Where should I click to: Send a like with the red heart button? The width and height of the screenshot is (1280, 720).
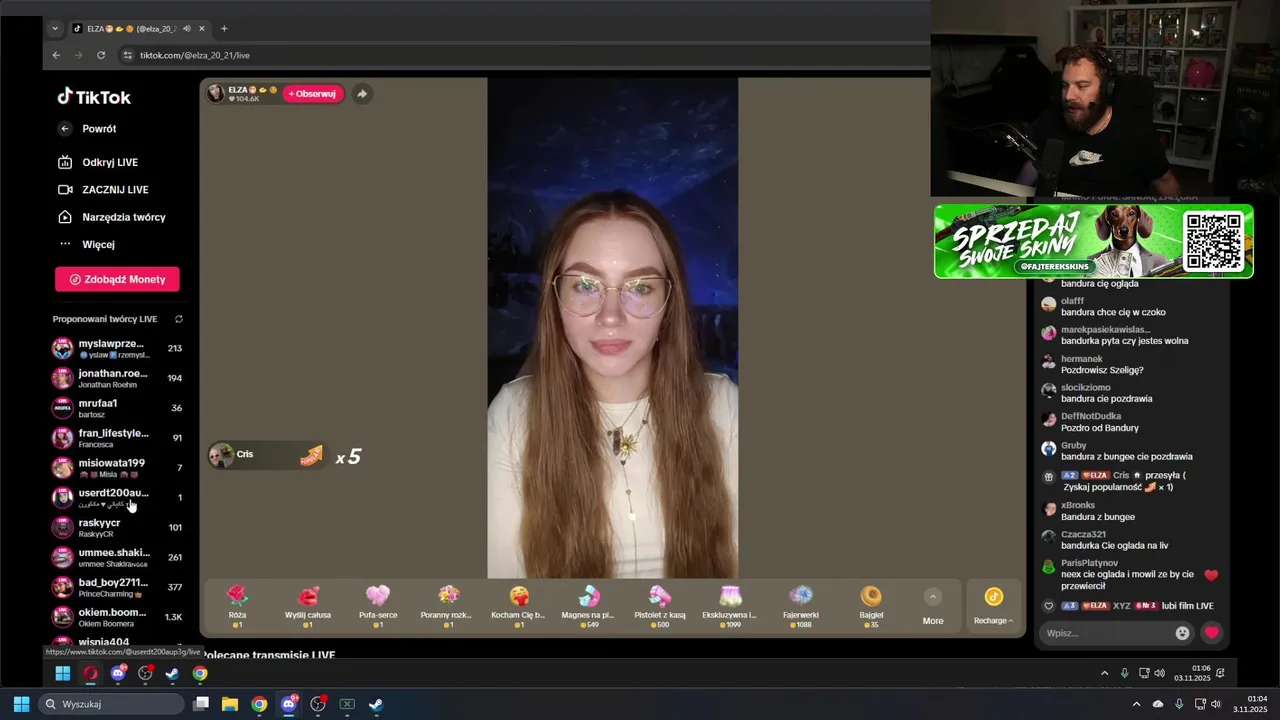(x=1212, y=633)
